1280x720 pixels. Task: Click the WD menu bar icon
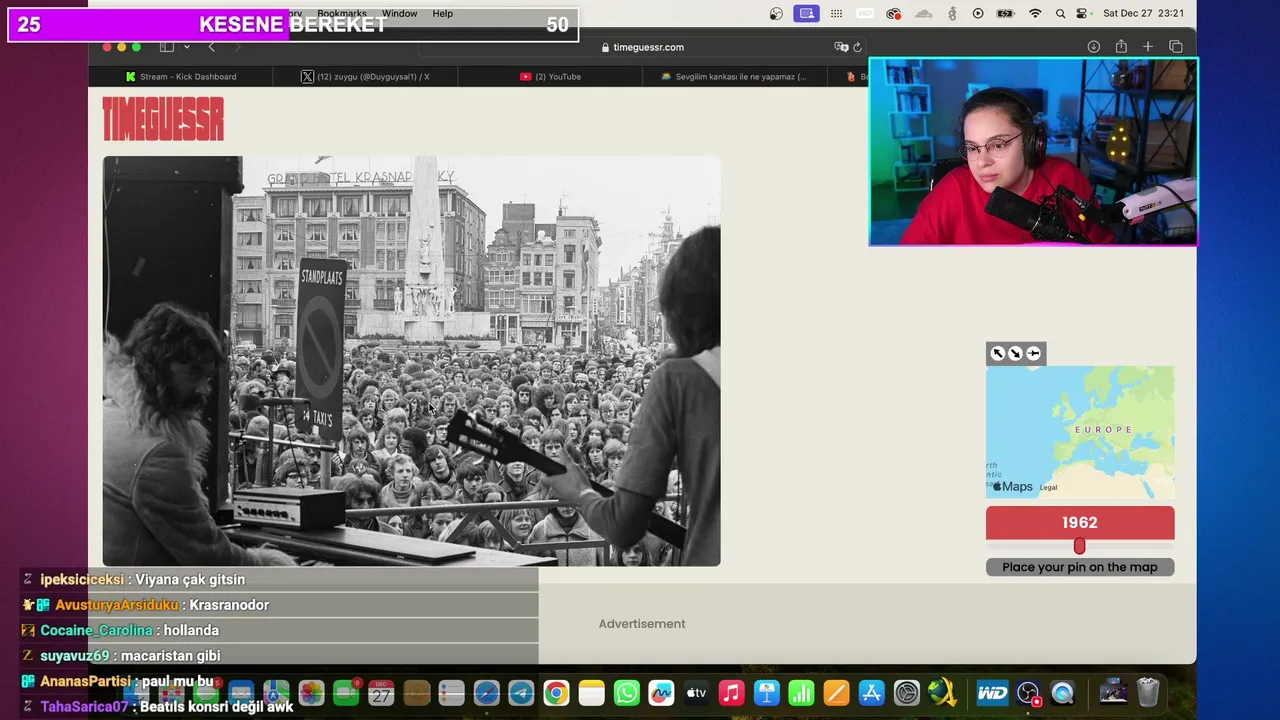coord(865,13)
